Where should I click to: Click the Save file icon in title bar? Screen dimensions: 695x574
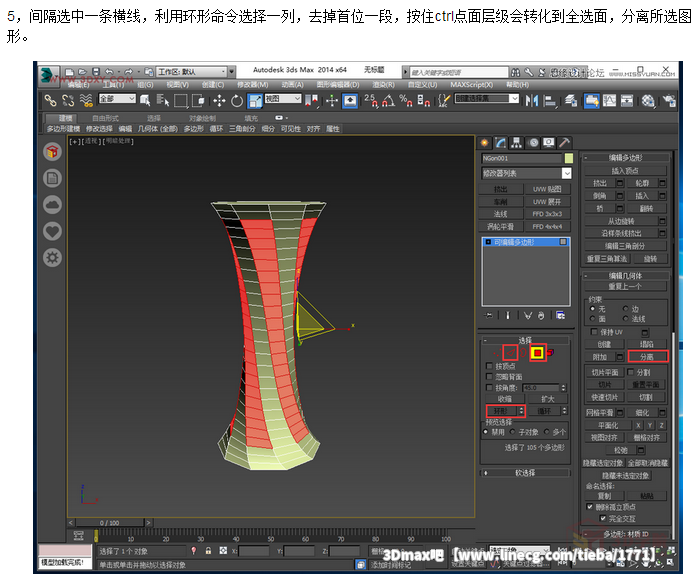coord(96,71)
